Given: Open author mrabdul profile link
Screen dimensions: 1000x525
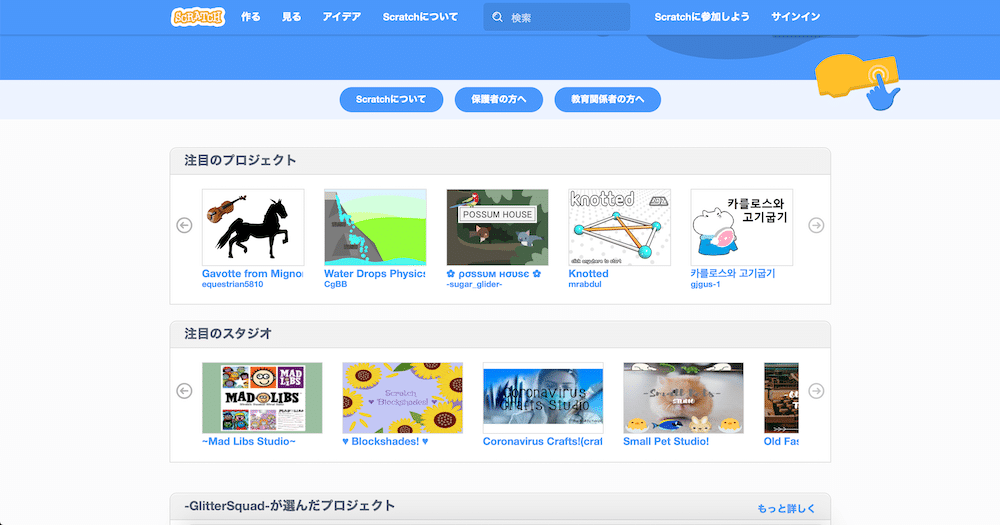Looking at the screenshot, I should point(585,285).
